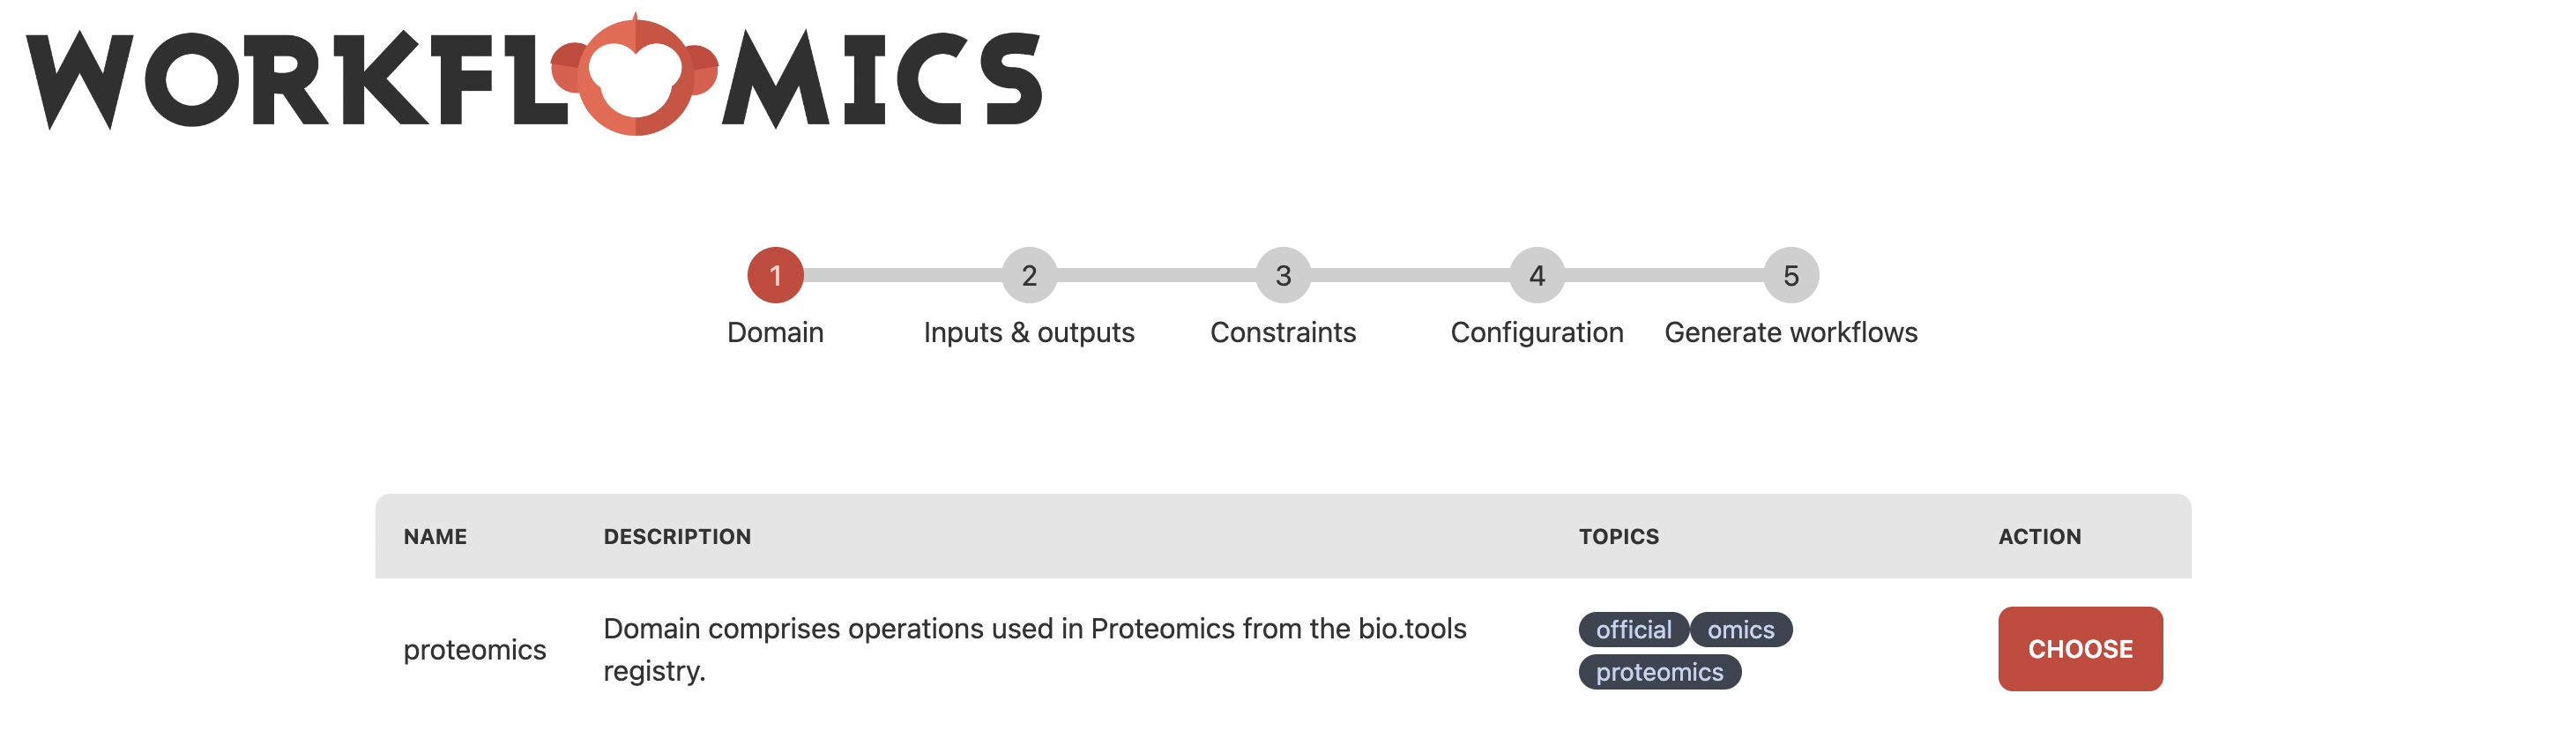Select step 1 circle in stepper
The height and width of the screenshot is (753, 2576).
point(775,275)
